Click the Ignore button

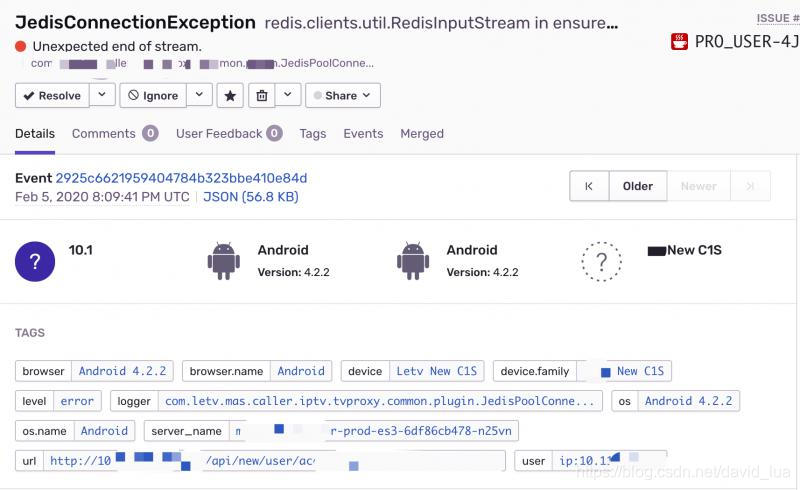coord(153,95)
